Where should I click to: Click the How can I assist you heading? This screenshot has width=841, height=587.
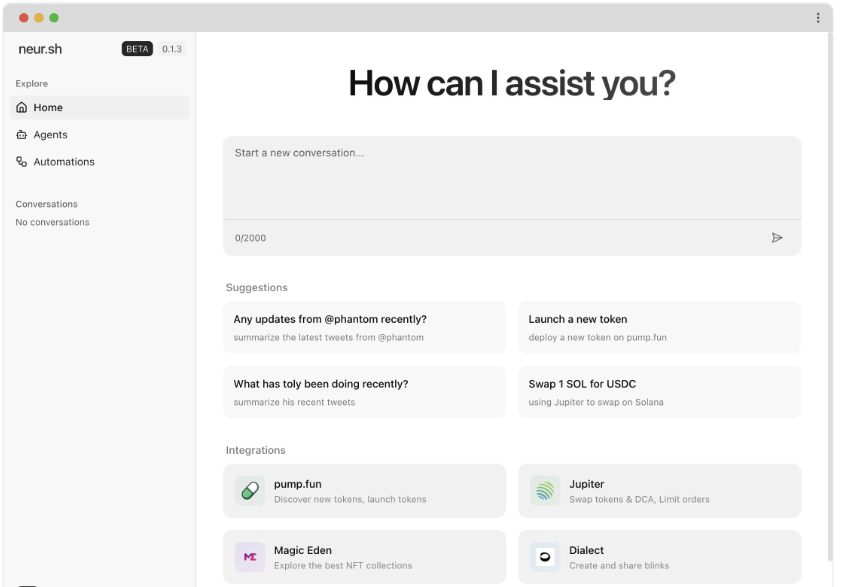coord(512,84)
